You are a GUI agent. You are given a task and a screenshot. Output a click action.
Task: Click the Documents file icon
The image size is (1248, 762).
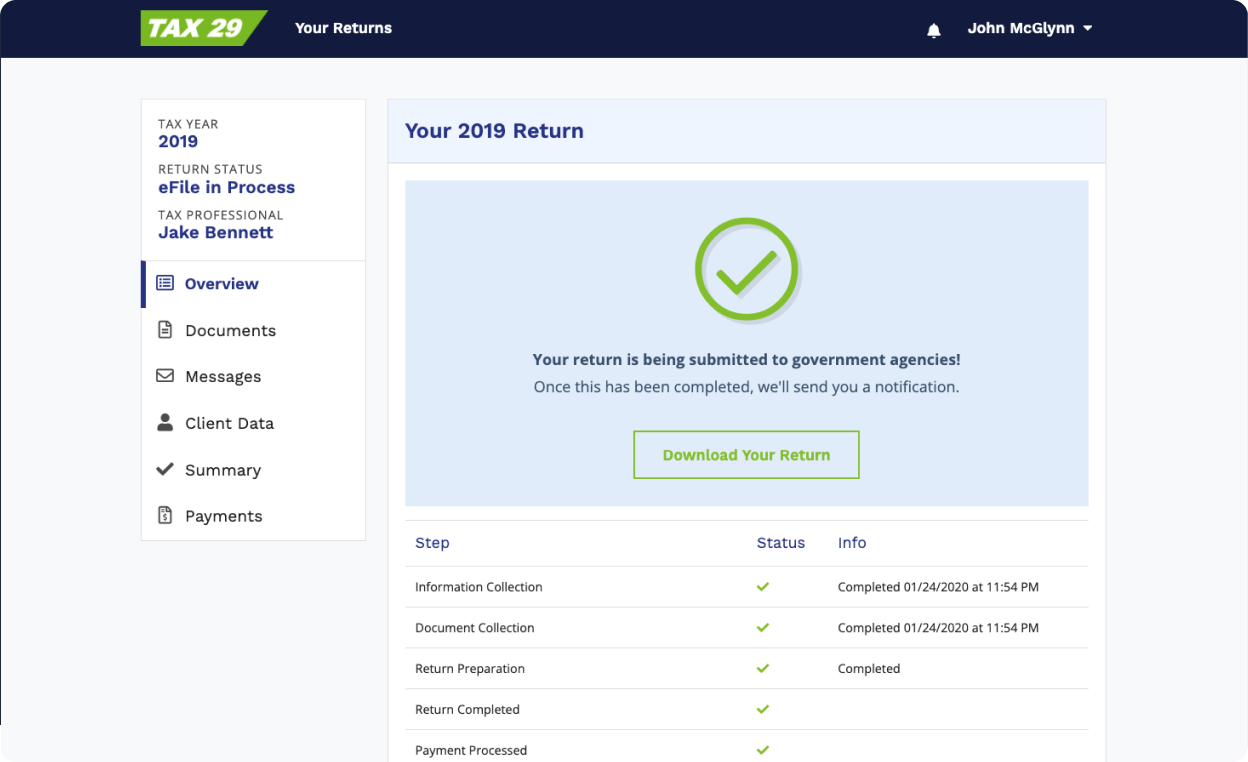(x=165, y=330)
